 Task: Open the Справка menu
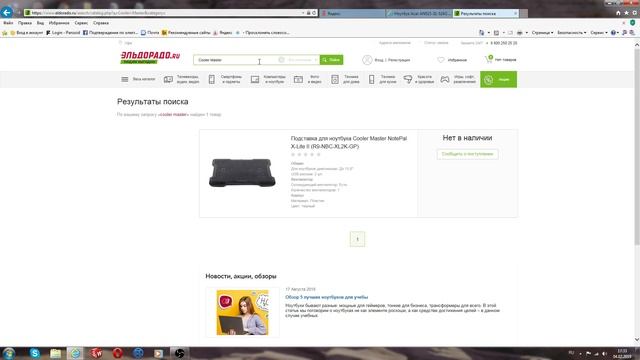100,23
